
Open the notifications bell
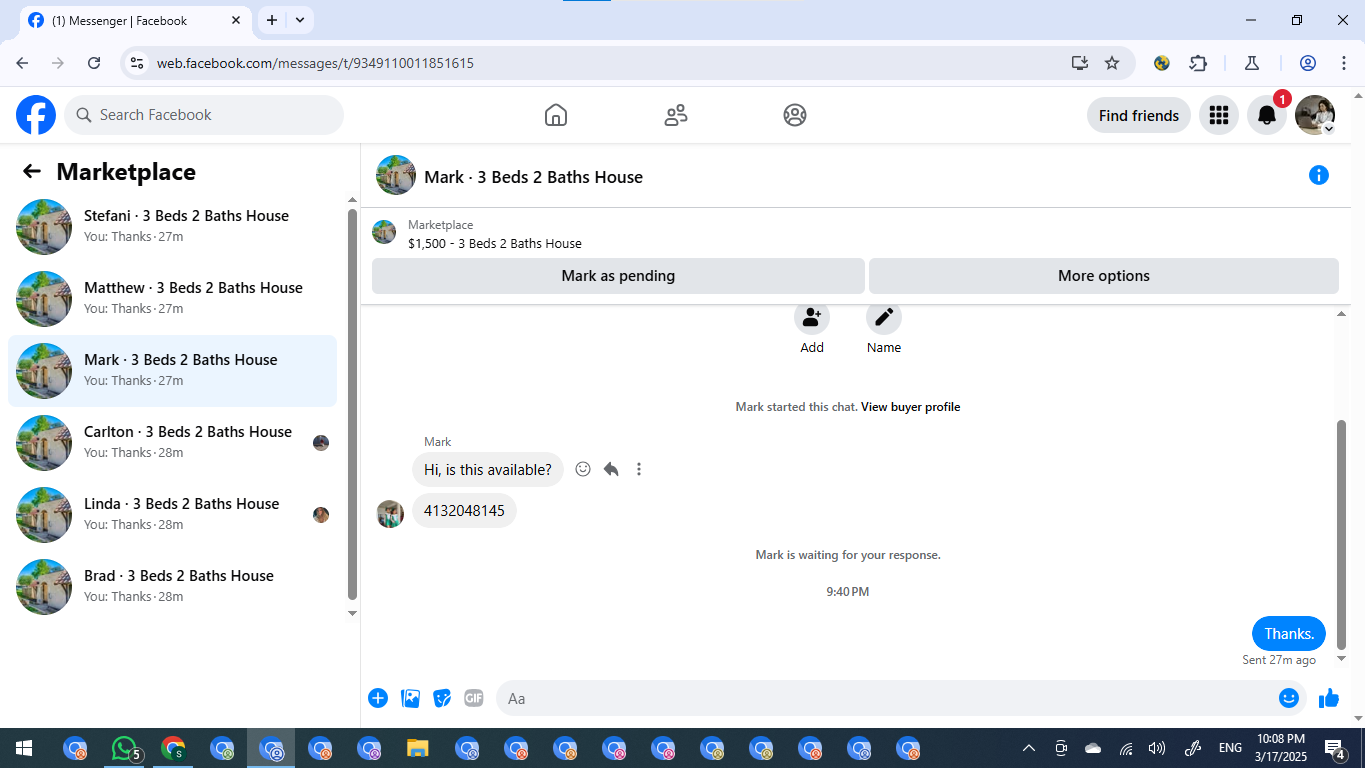pyautogui.click(x=1267, y=115)
